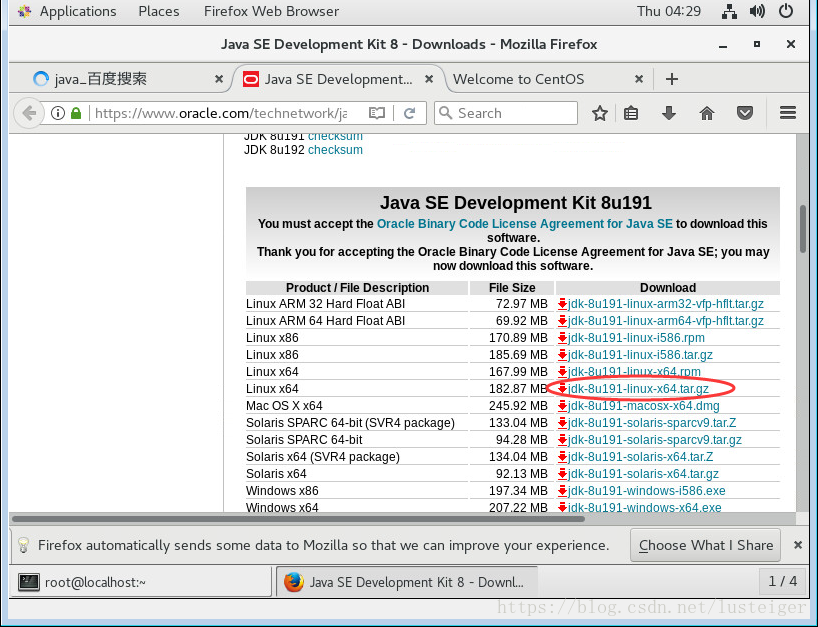Download jdk-8u191-solaris-x64.tar.Z link
Viewport: 818px width, 627px height.
pos(640,457)
